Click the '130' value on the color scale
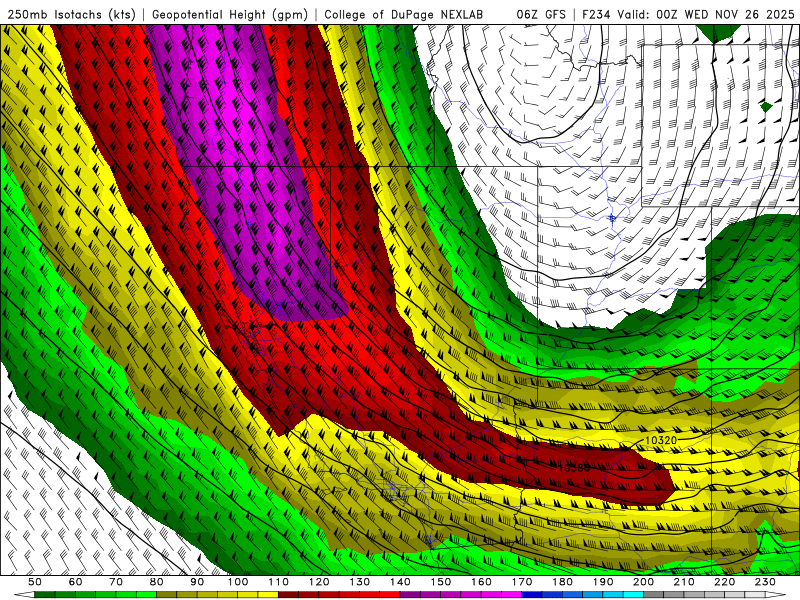Viewport: 800px width, 600px height. pyautogui.click(x=360, y=582)
